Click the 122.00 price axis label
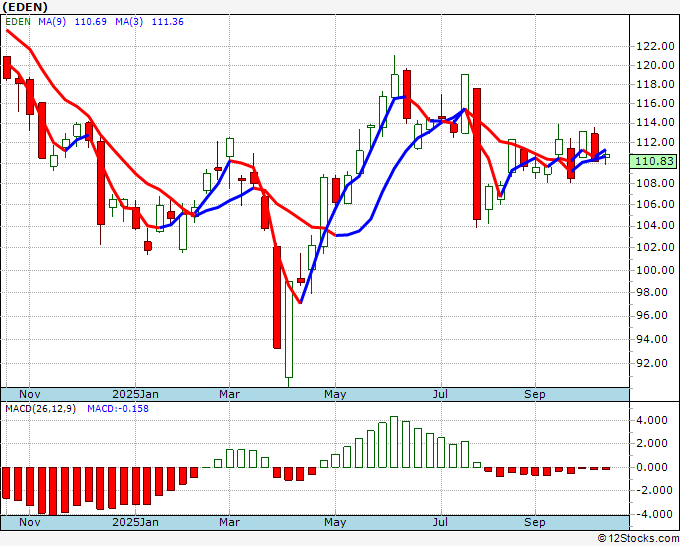The height and width of the screenshot is (546, 680). [655, 46]
